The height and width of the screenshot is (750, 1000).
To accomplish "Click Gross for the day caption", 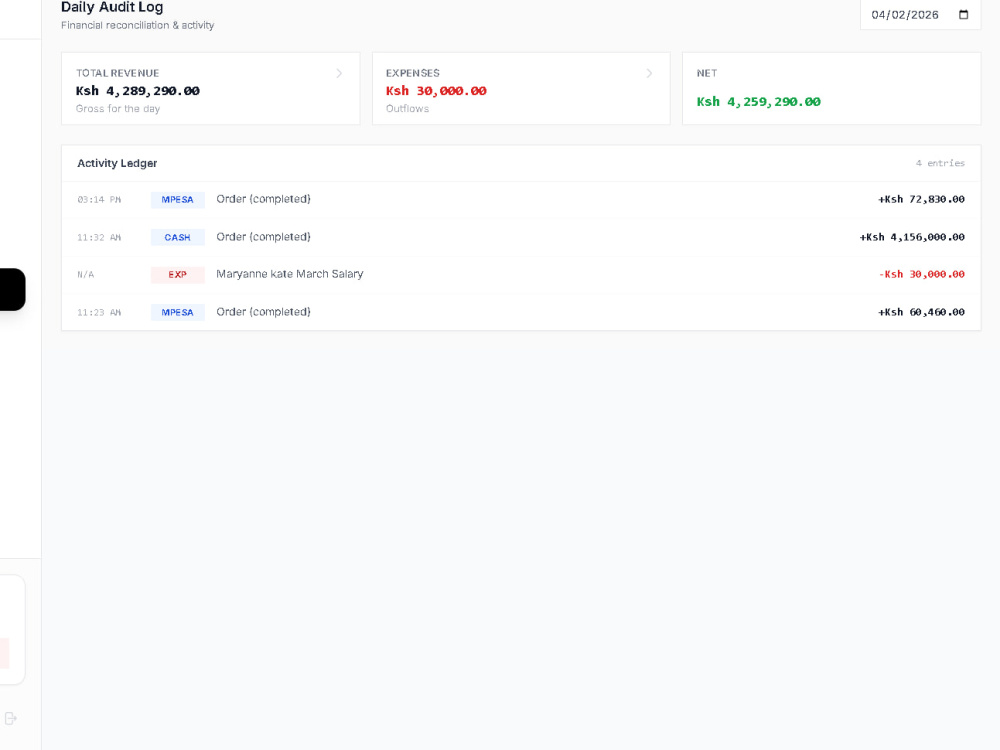I will pos(118,108).
